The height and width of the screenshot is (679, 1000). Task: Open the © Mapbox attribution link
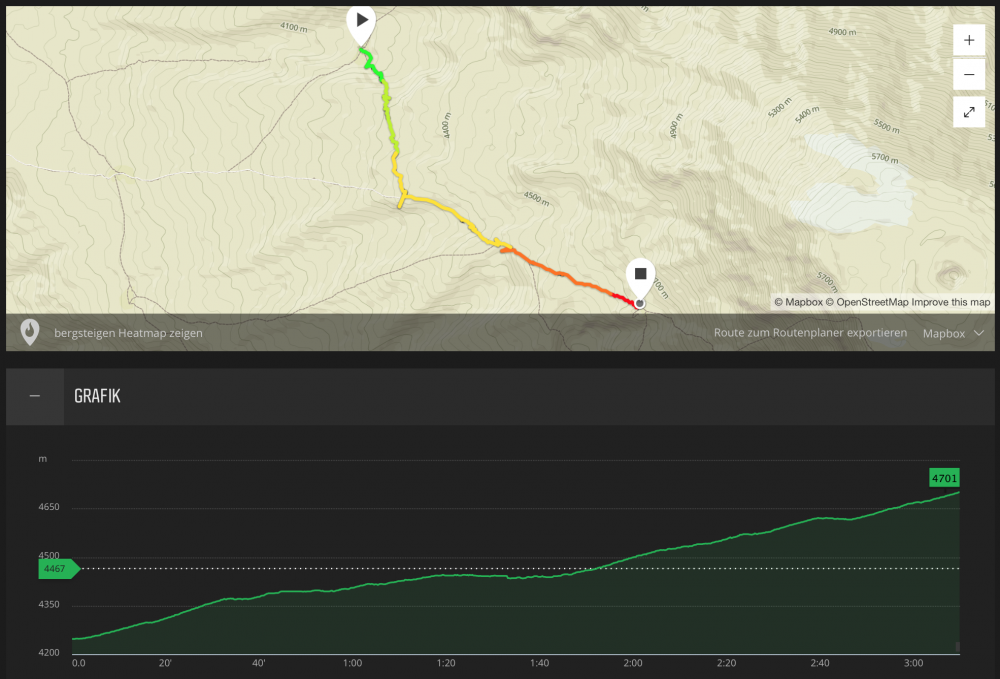(798, 302)
